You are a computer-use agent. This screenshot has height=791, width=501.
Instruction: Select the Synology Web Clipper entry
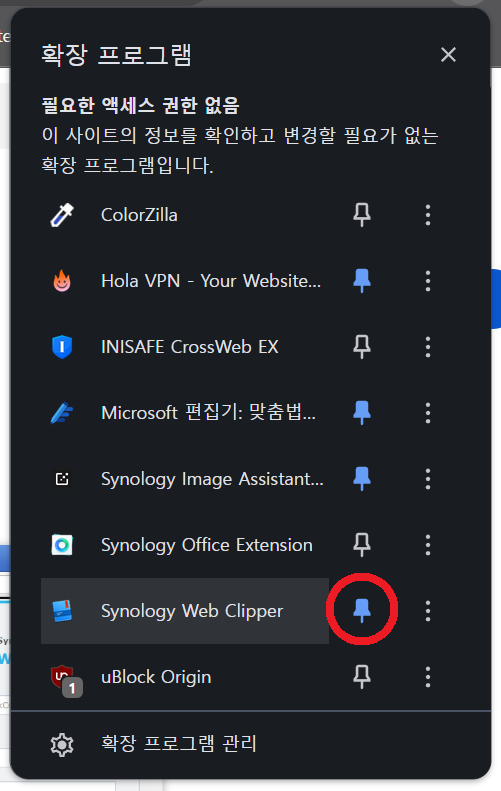185,611
